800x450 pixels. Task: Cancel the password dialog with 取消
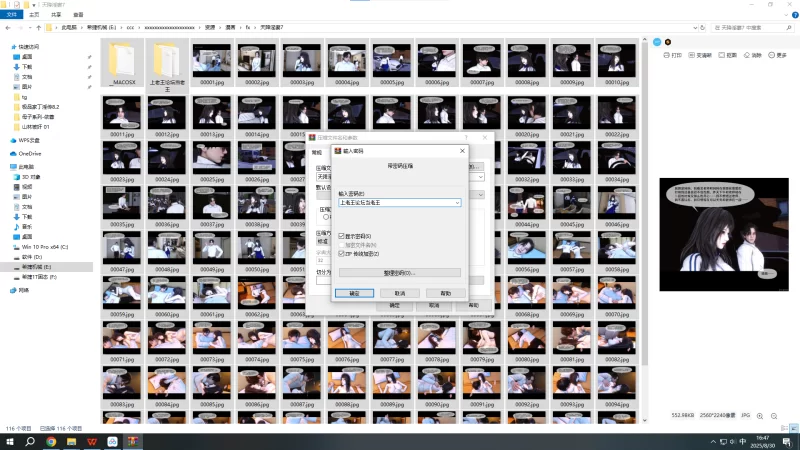pos(400,293)
